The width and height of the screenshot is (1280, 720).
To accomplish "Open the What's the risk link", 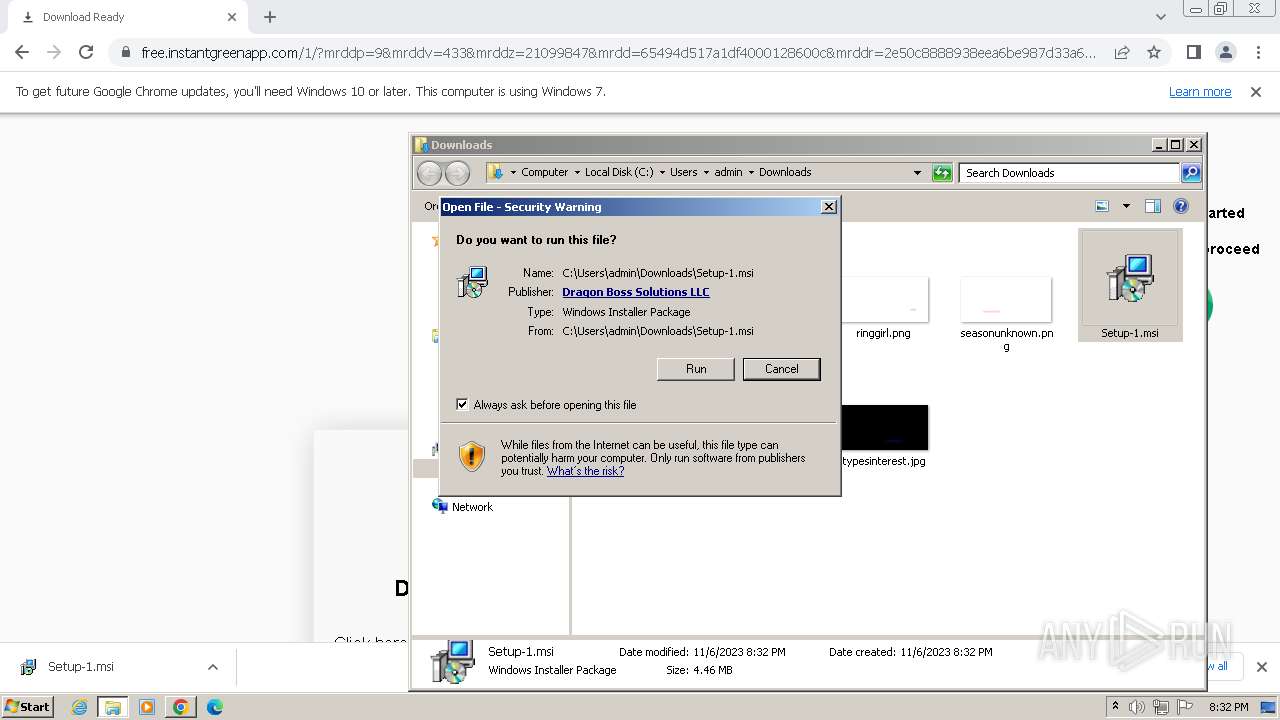I will [x=585, y=471].
